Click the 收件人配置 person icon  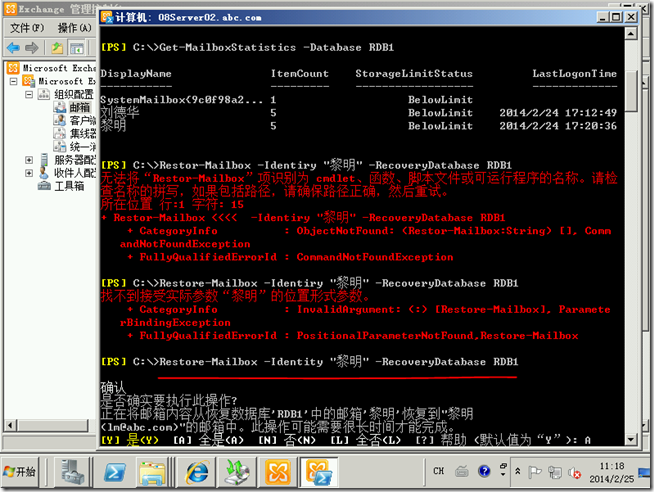click(x=44, y=173)
